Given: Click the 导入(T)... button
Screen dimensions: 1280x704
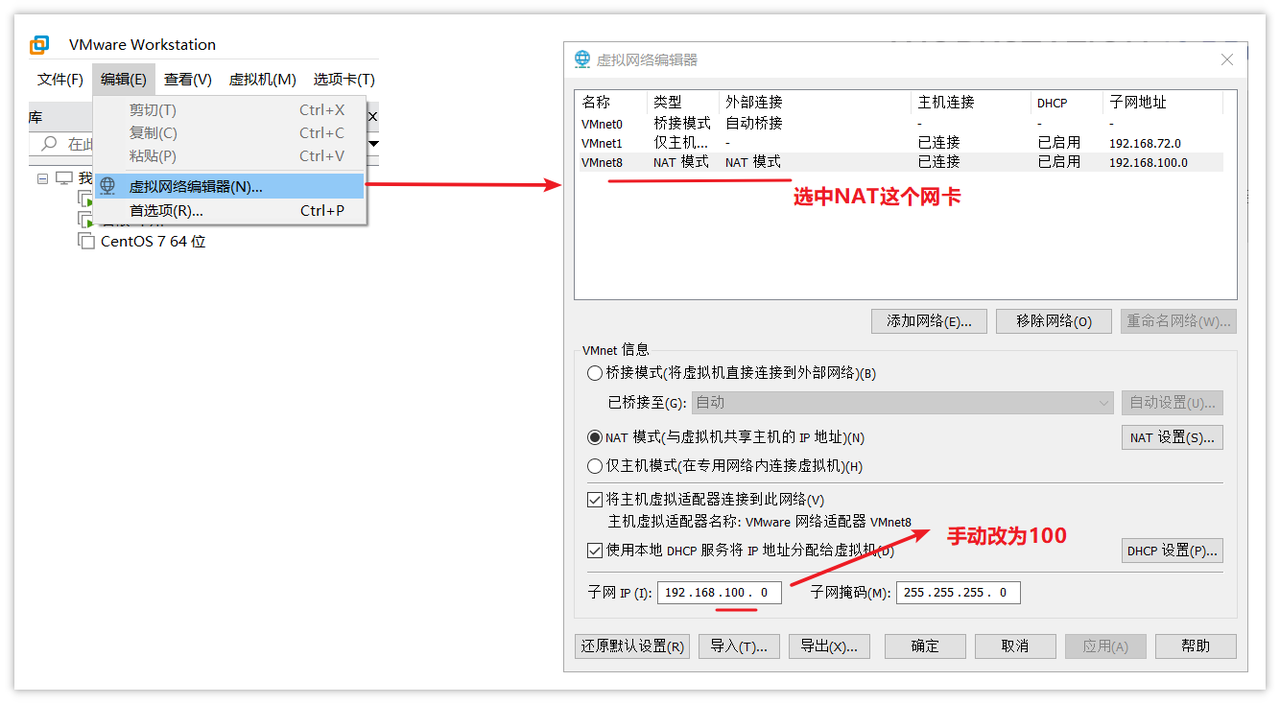Looking at the screenshot, I should pyautogui.click(x=738, y=646).
